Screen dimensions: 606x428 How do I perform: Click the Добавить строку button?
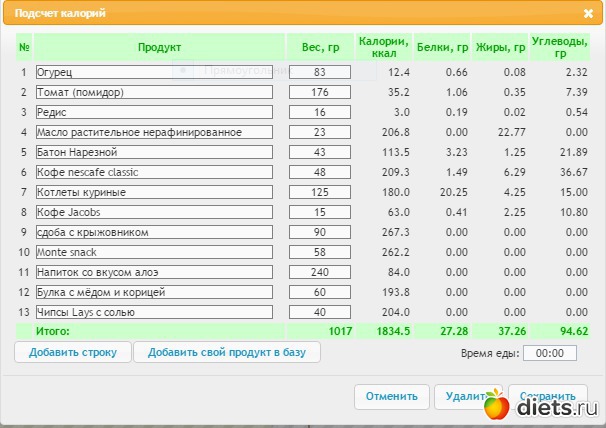(73, 352)
